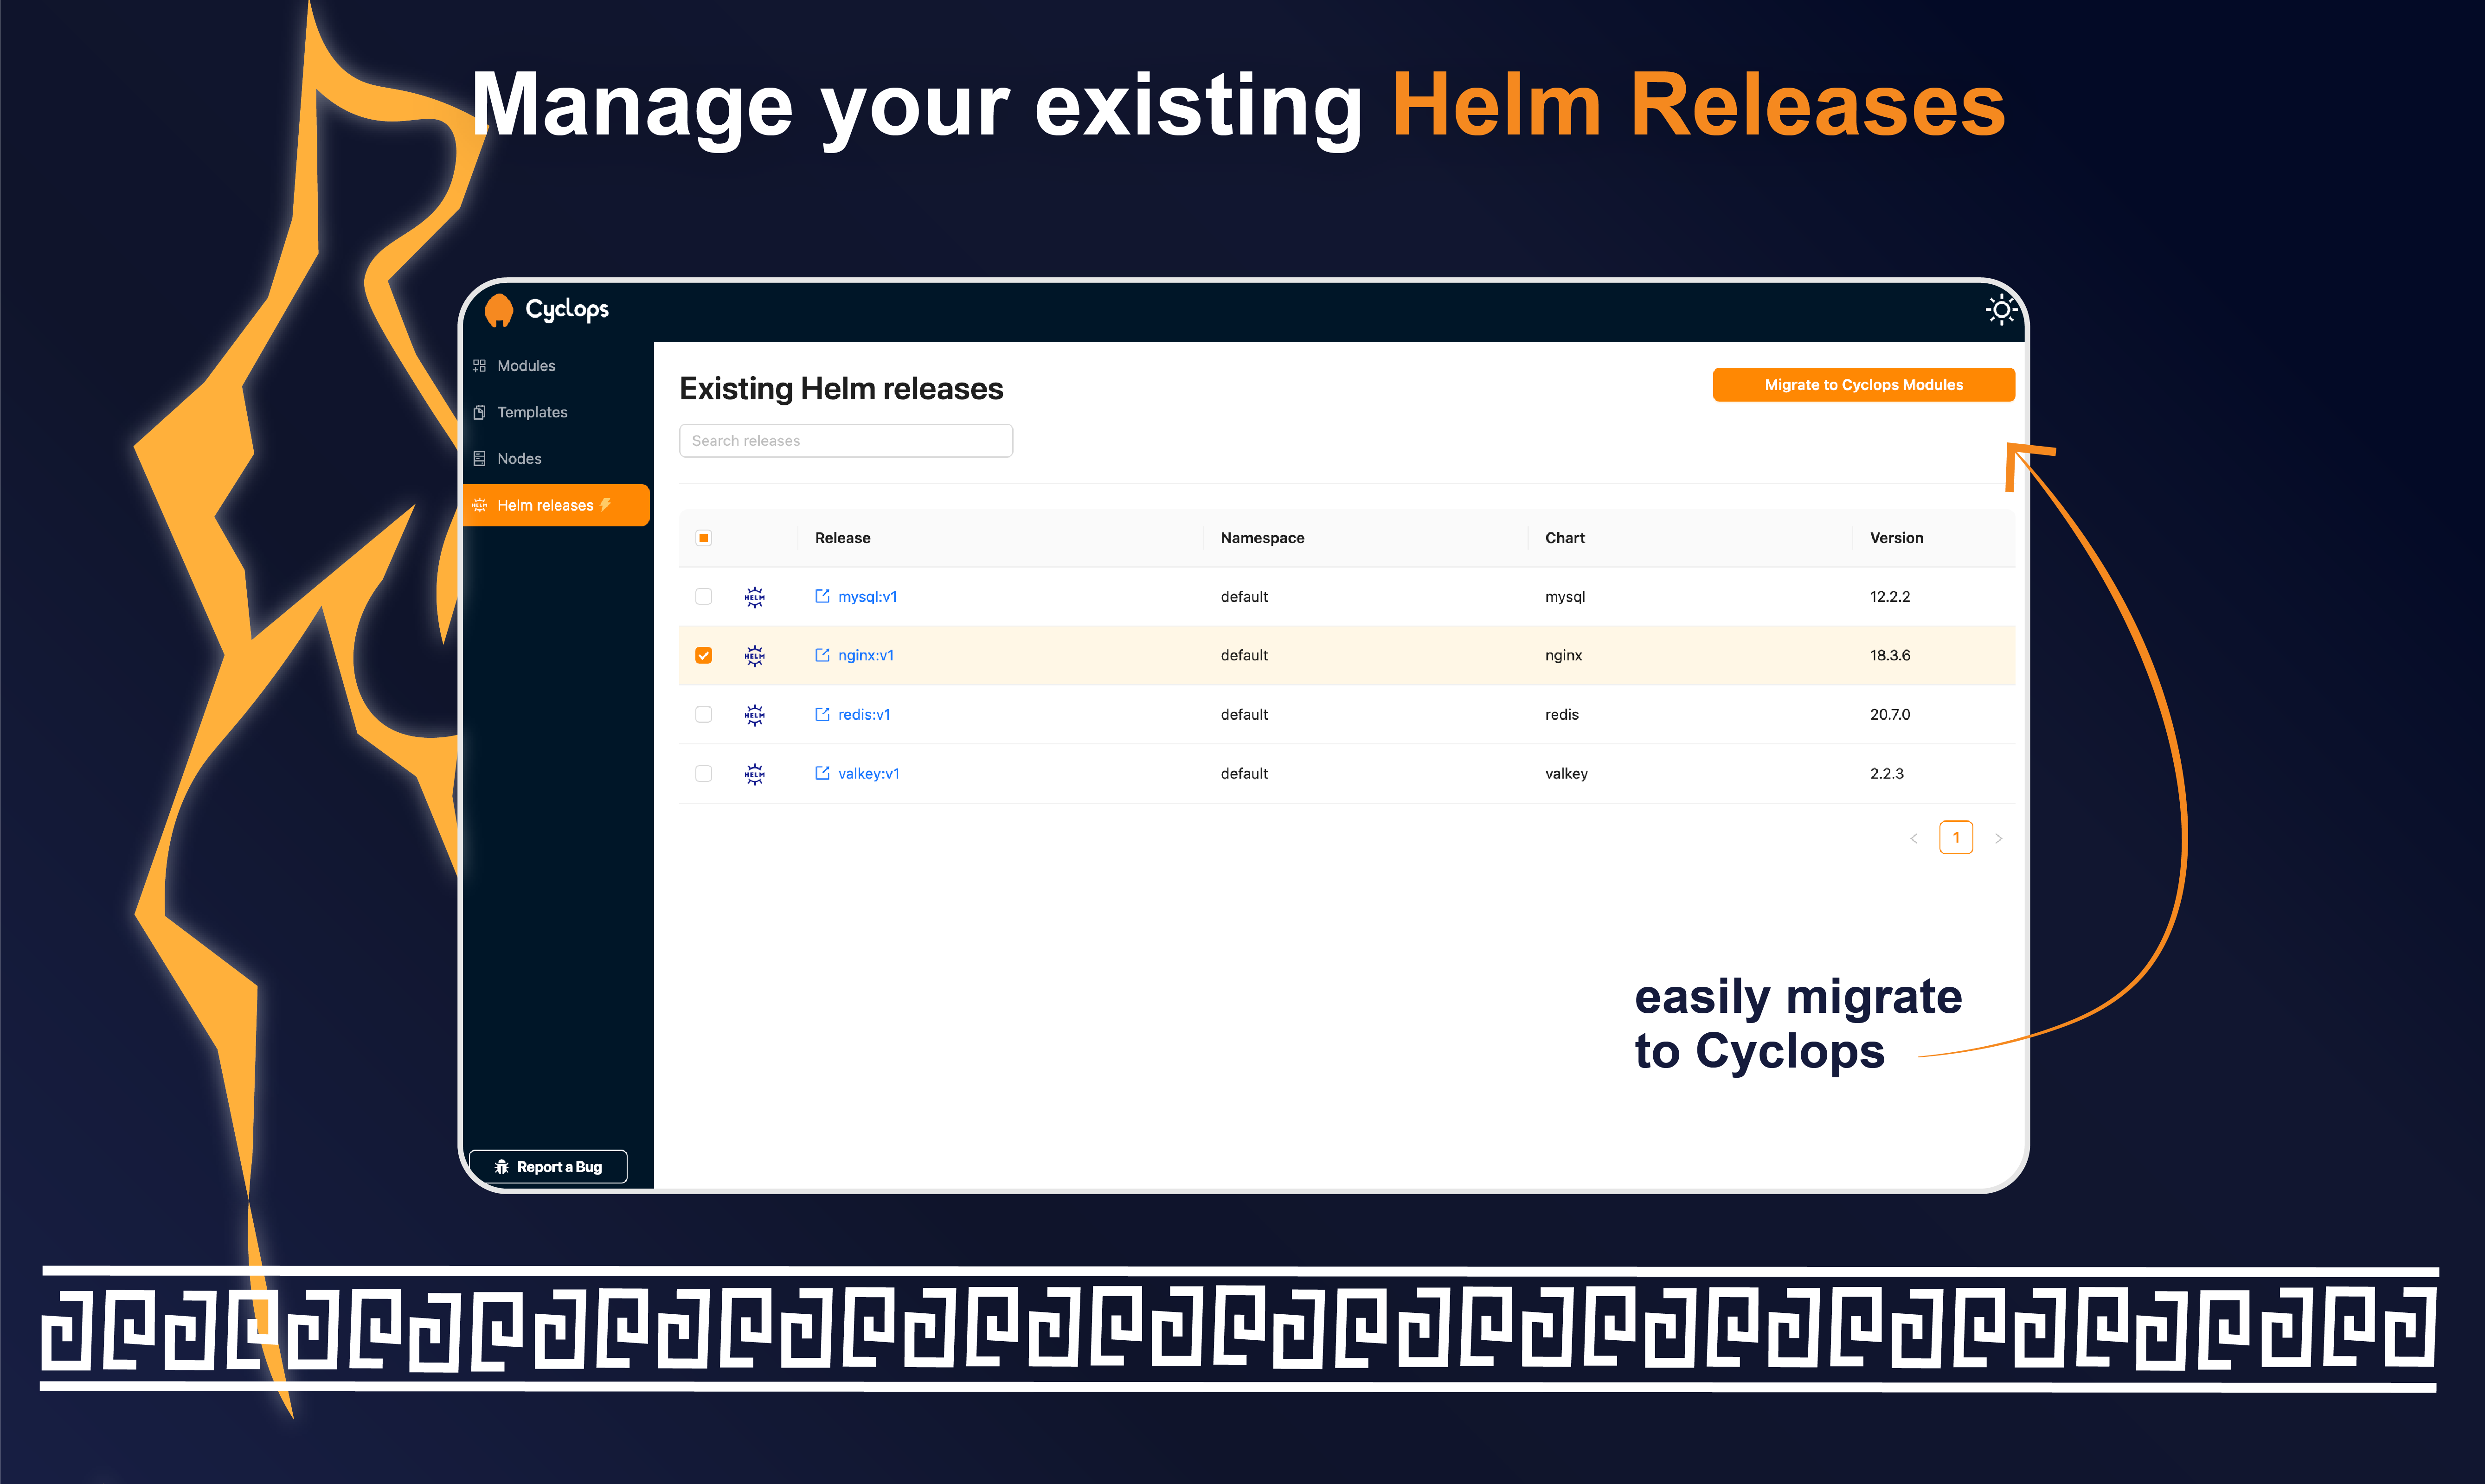Viewport: 2485px width, 1484px height.
Task: Go to next page arrow
Action: [x=1998, y=838]
